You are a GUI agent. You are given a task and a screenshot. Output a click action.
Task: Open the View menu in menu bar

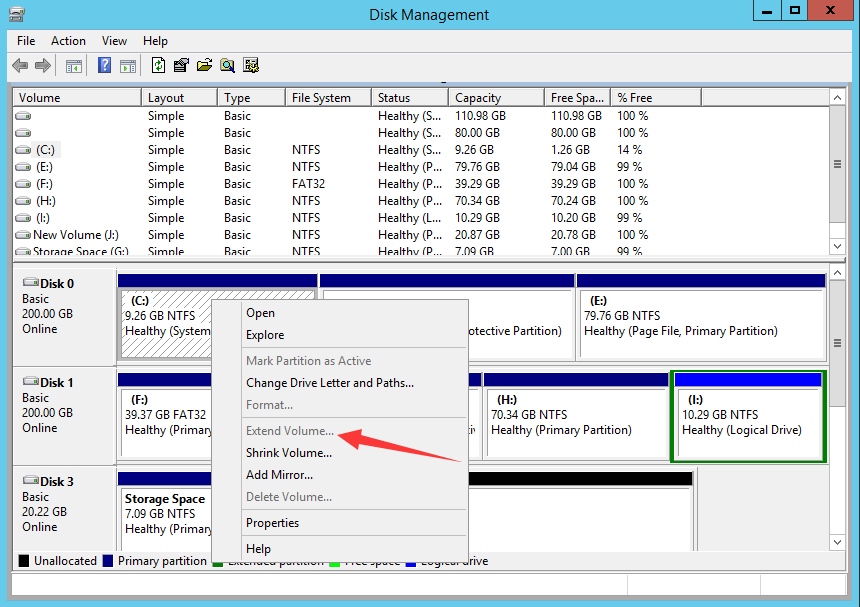[x=114, y=41]
